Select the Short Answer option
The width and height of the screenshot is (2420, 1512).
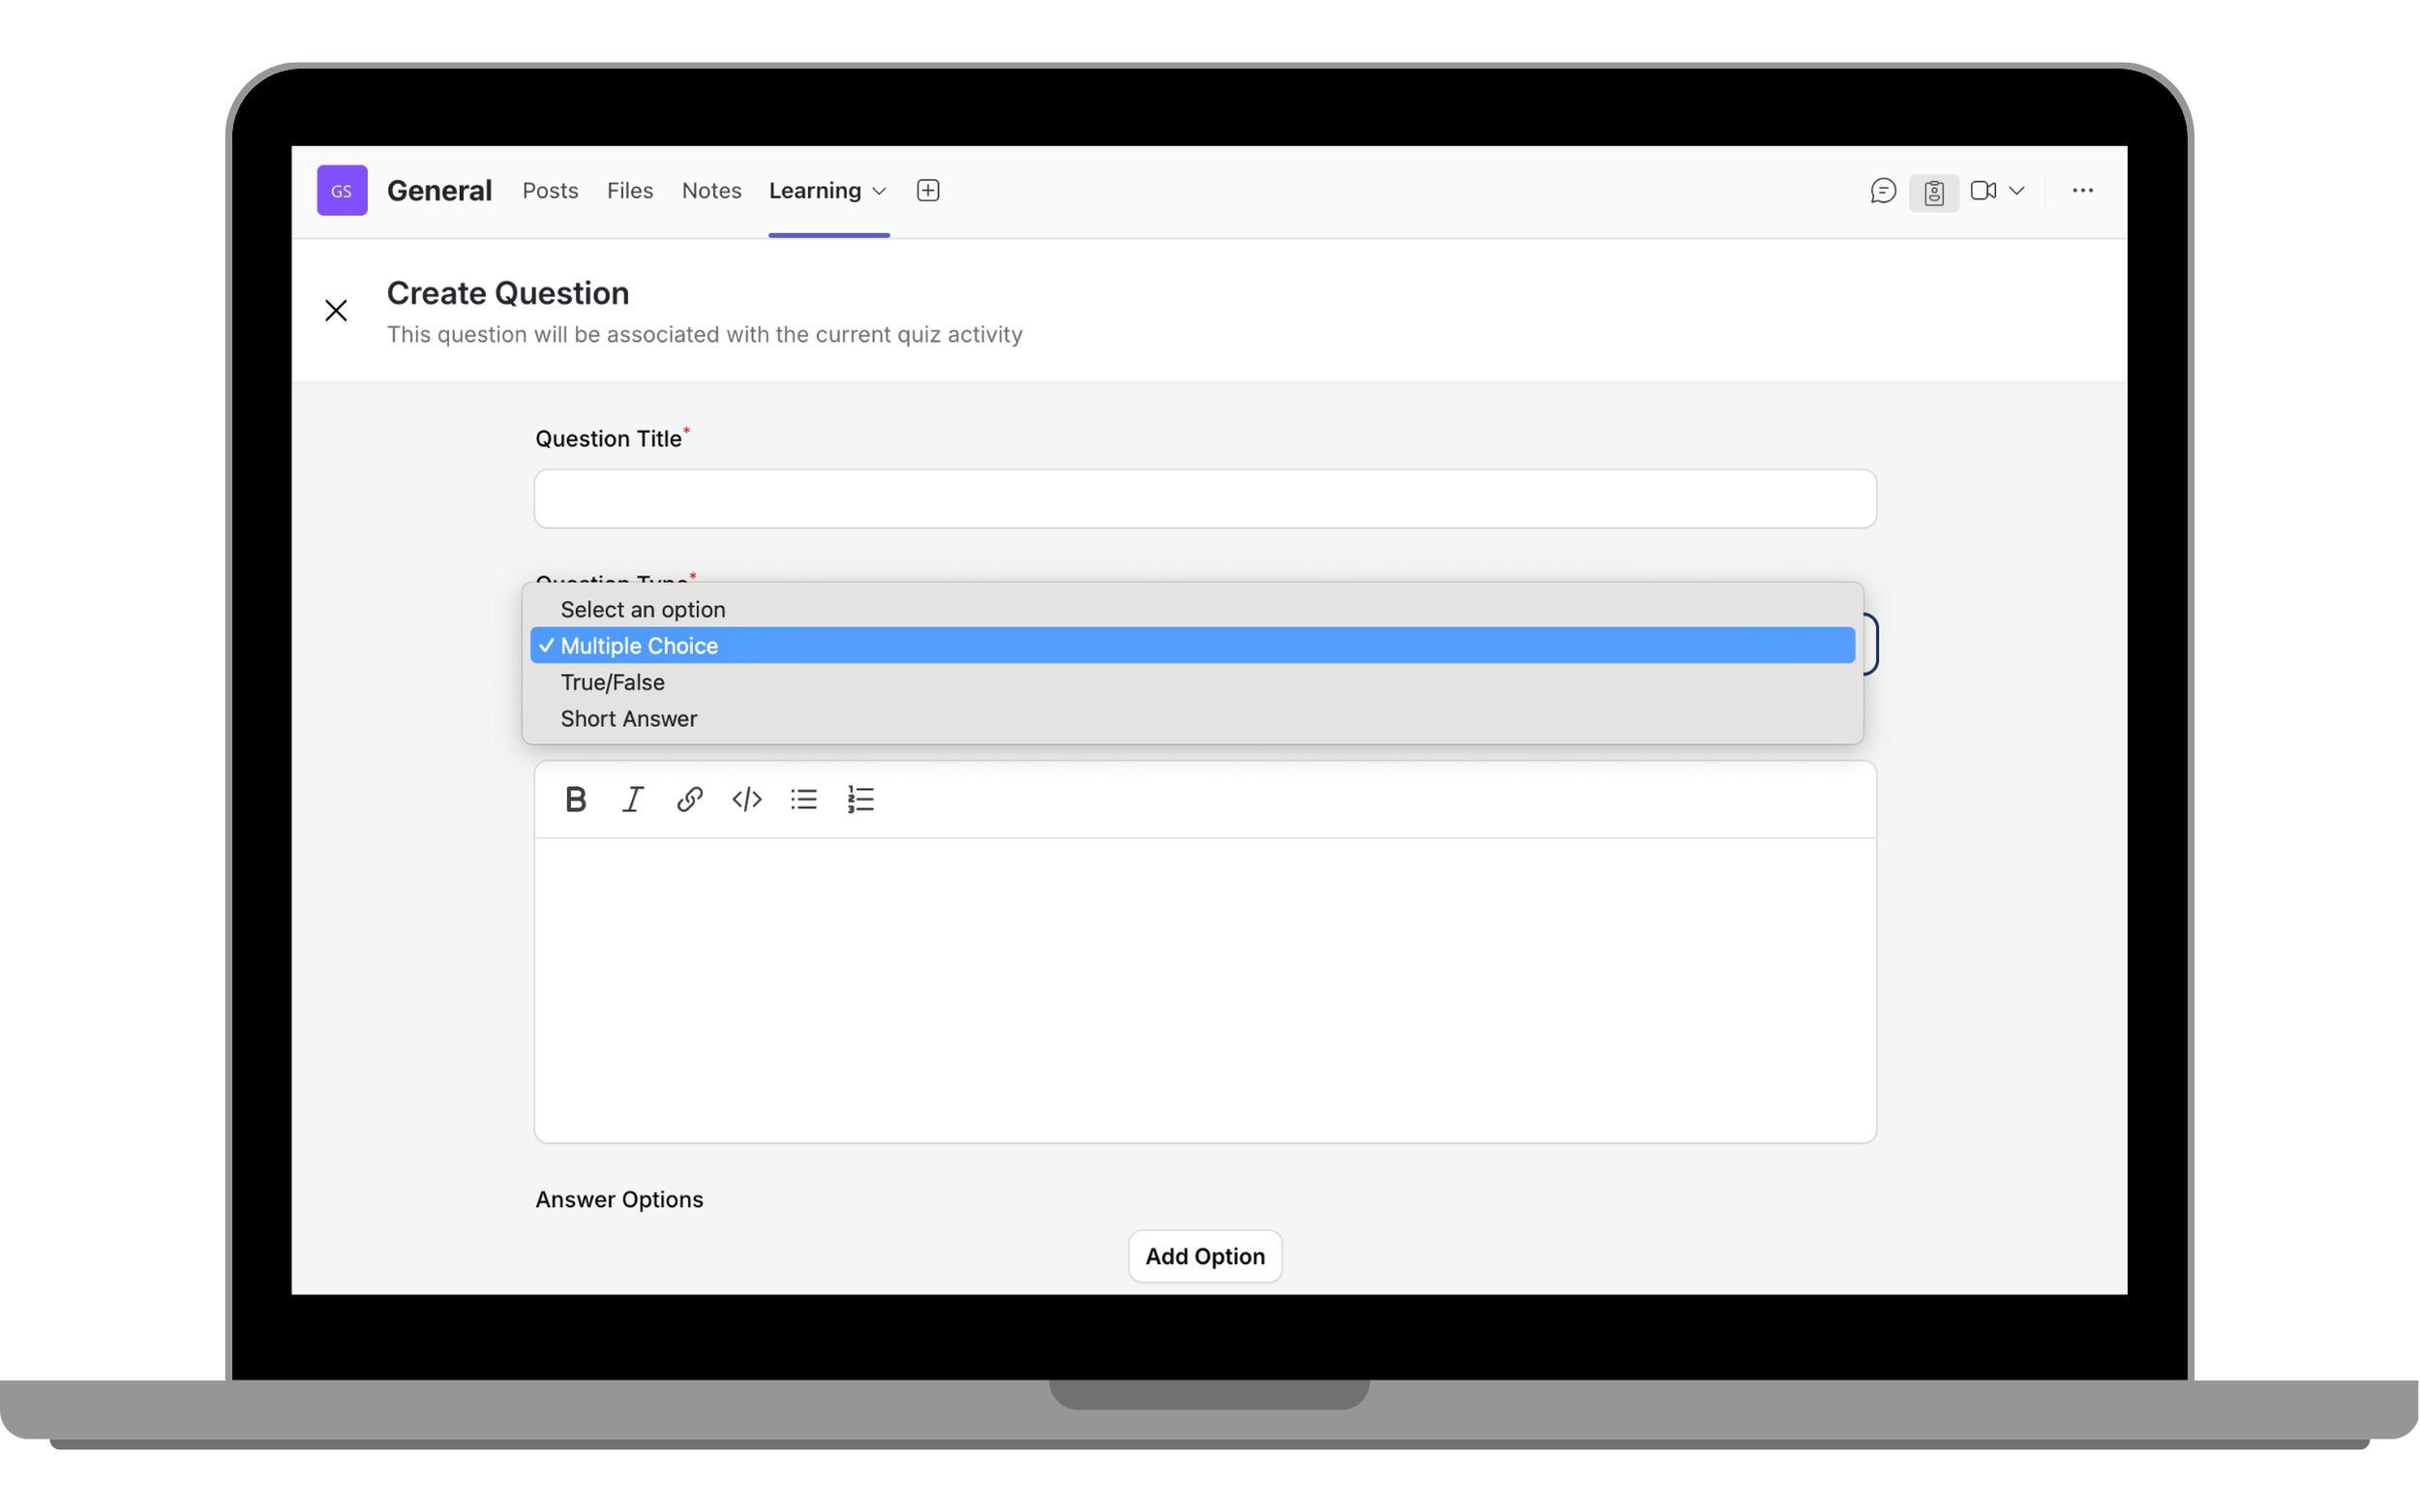pos(628,718)
